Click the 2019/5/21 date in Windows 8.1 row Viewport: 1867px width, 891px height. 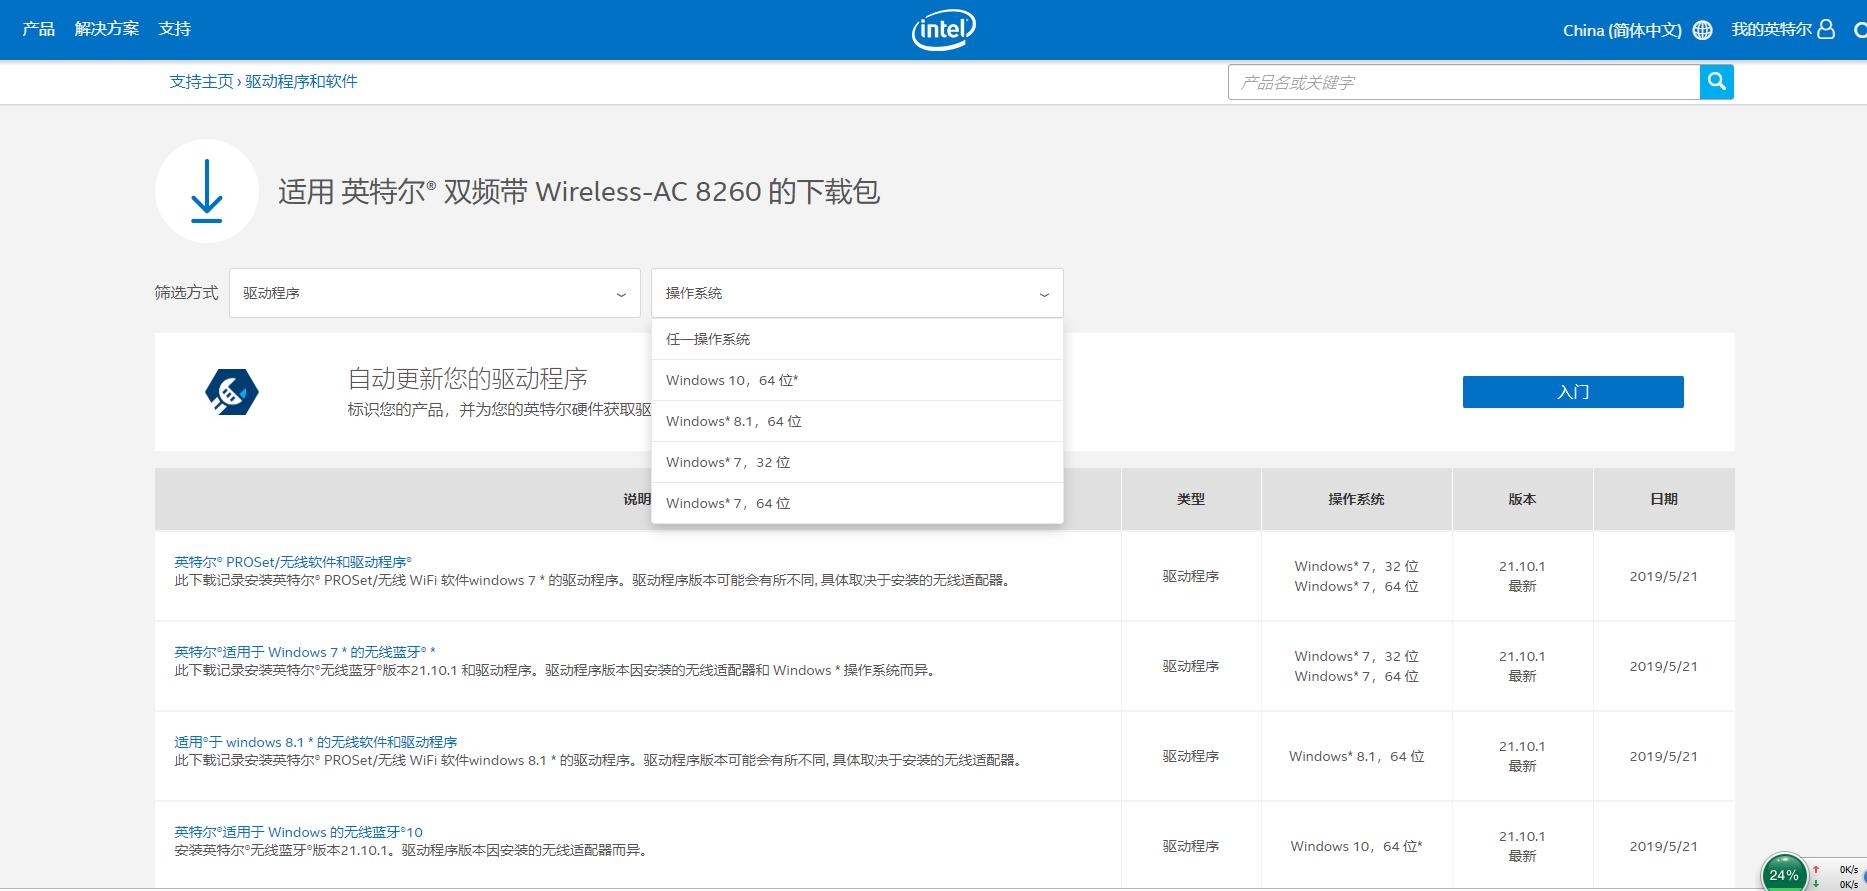pyautogui.click(x=1663, y=756)
